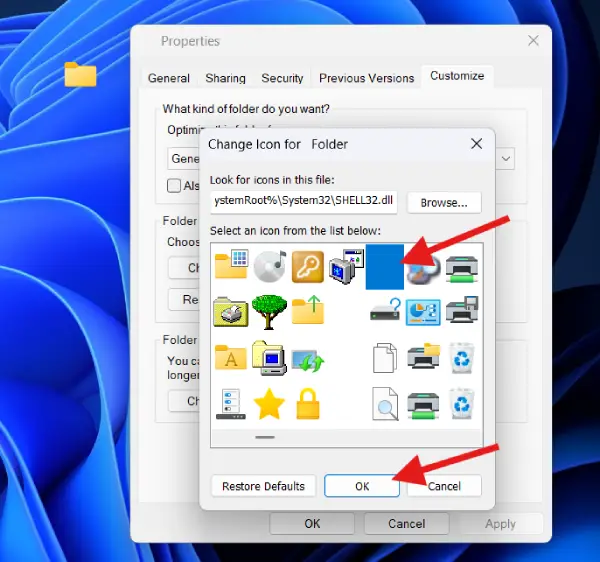This screenshot has width=600, height=562.
Task: Select the server with toggle switches icon
Action: [x=231, y=404]
